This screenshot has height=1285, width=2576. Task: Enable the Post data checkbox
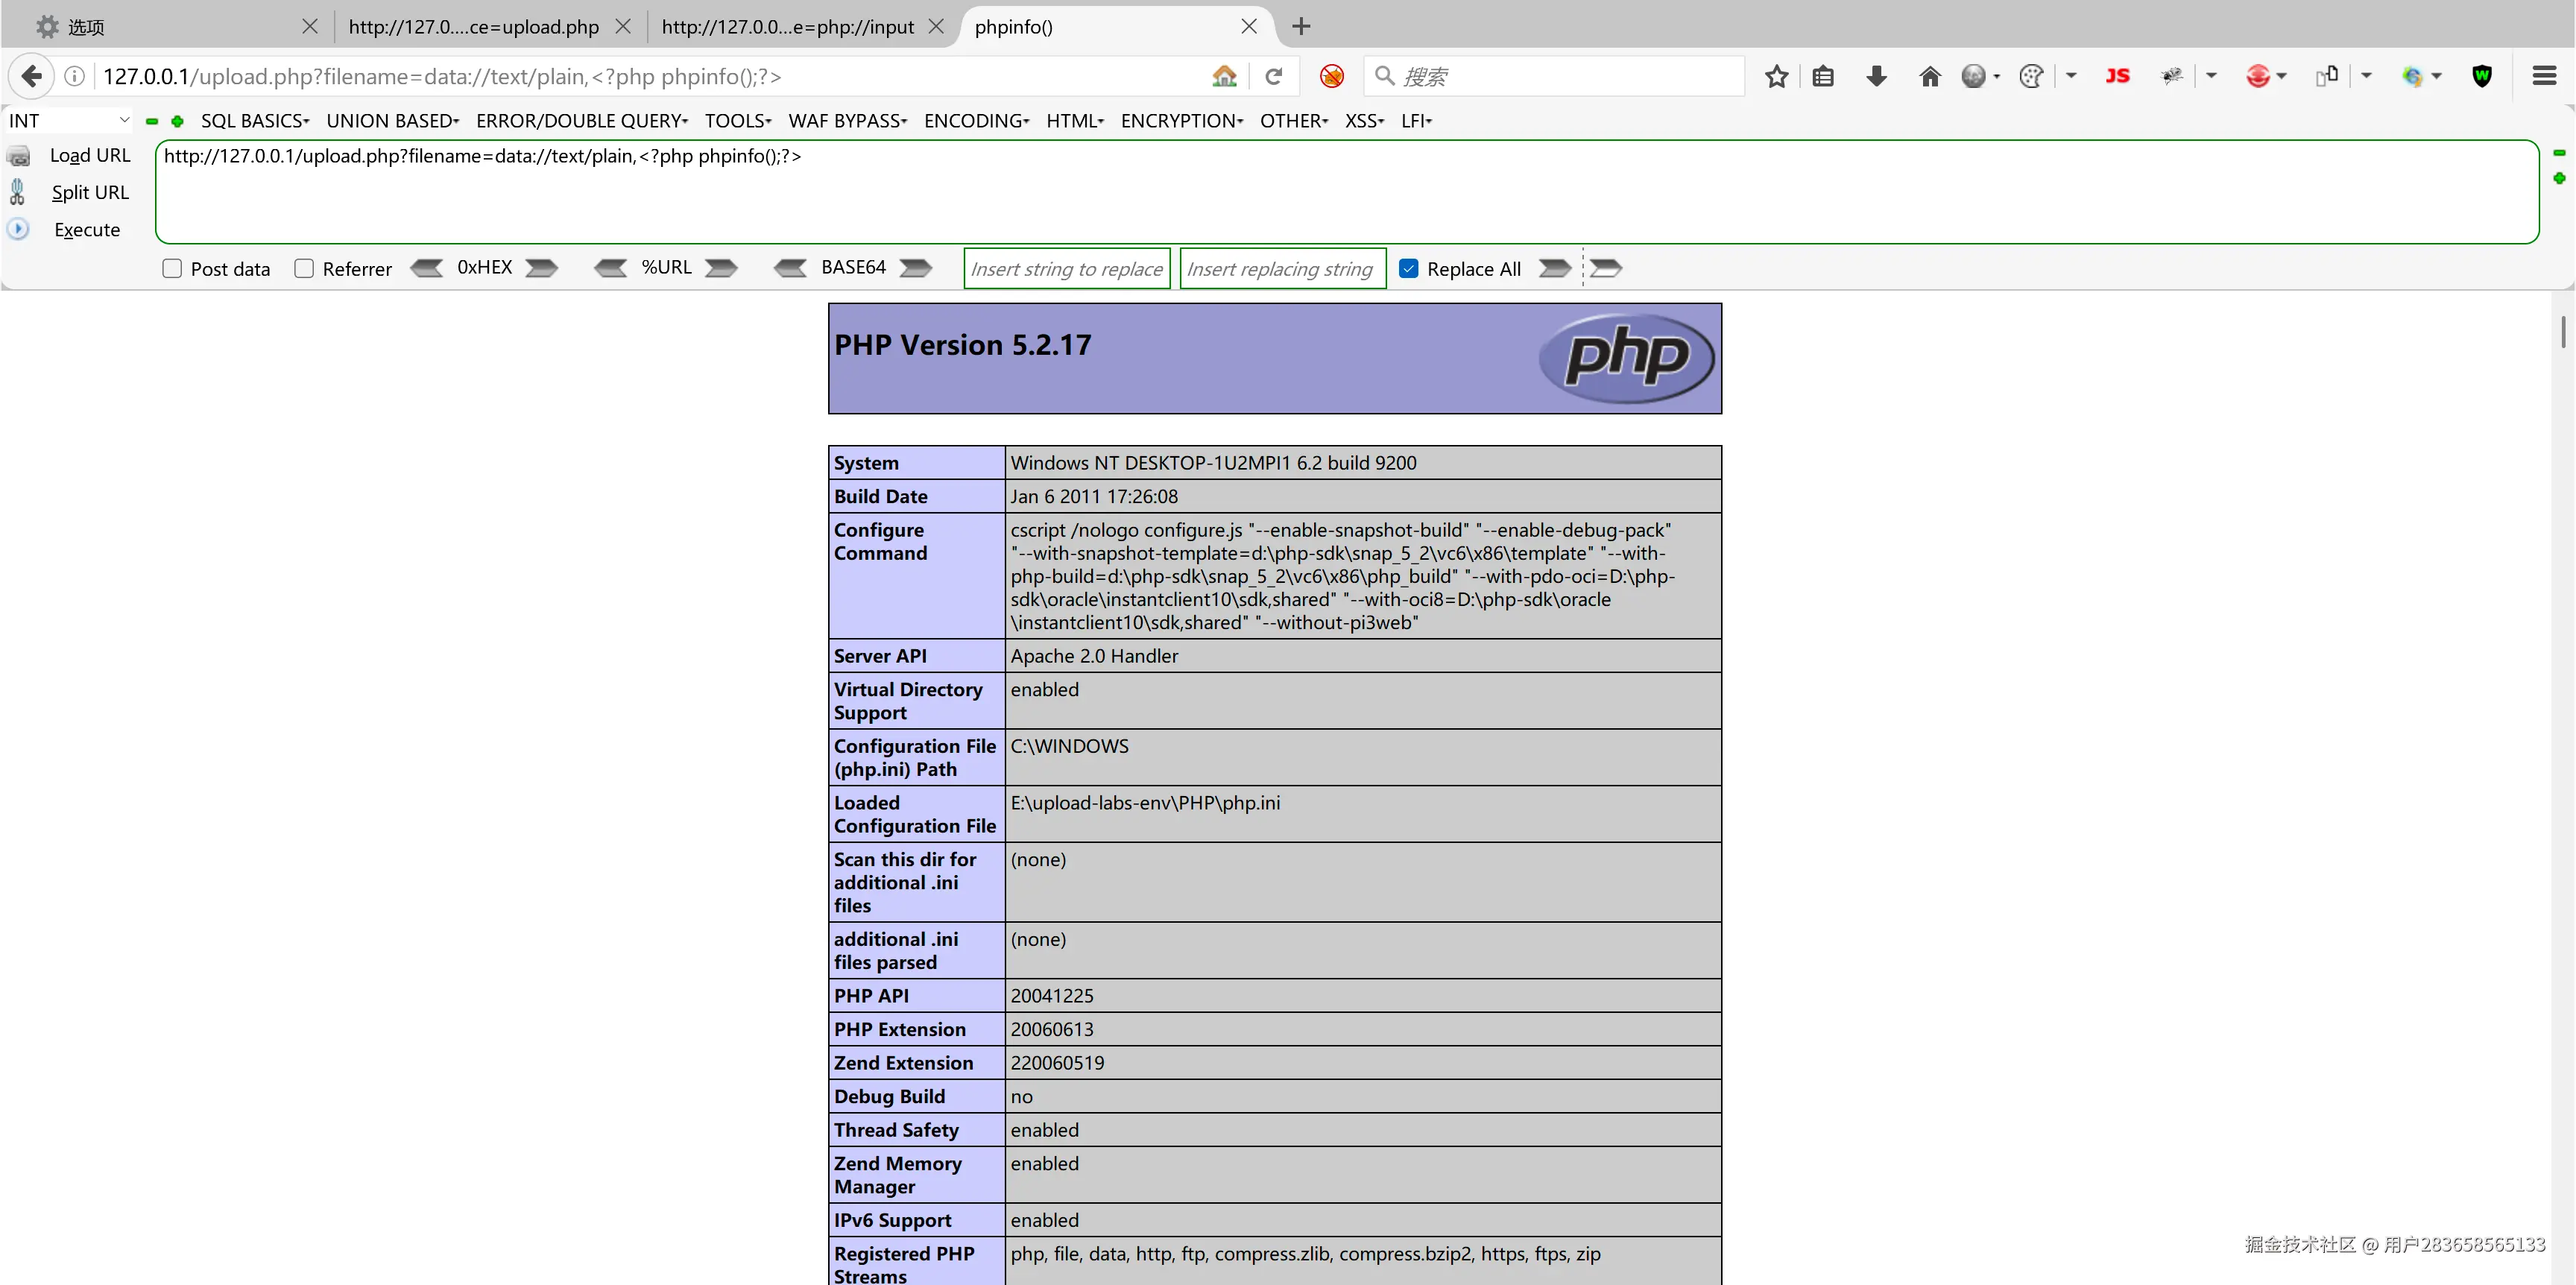(172, 269)
